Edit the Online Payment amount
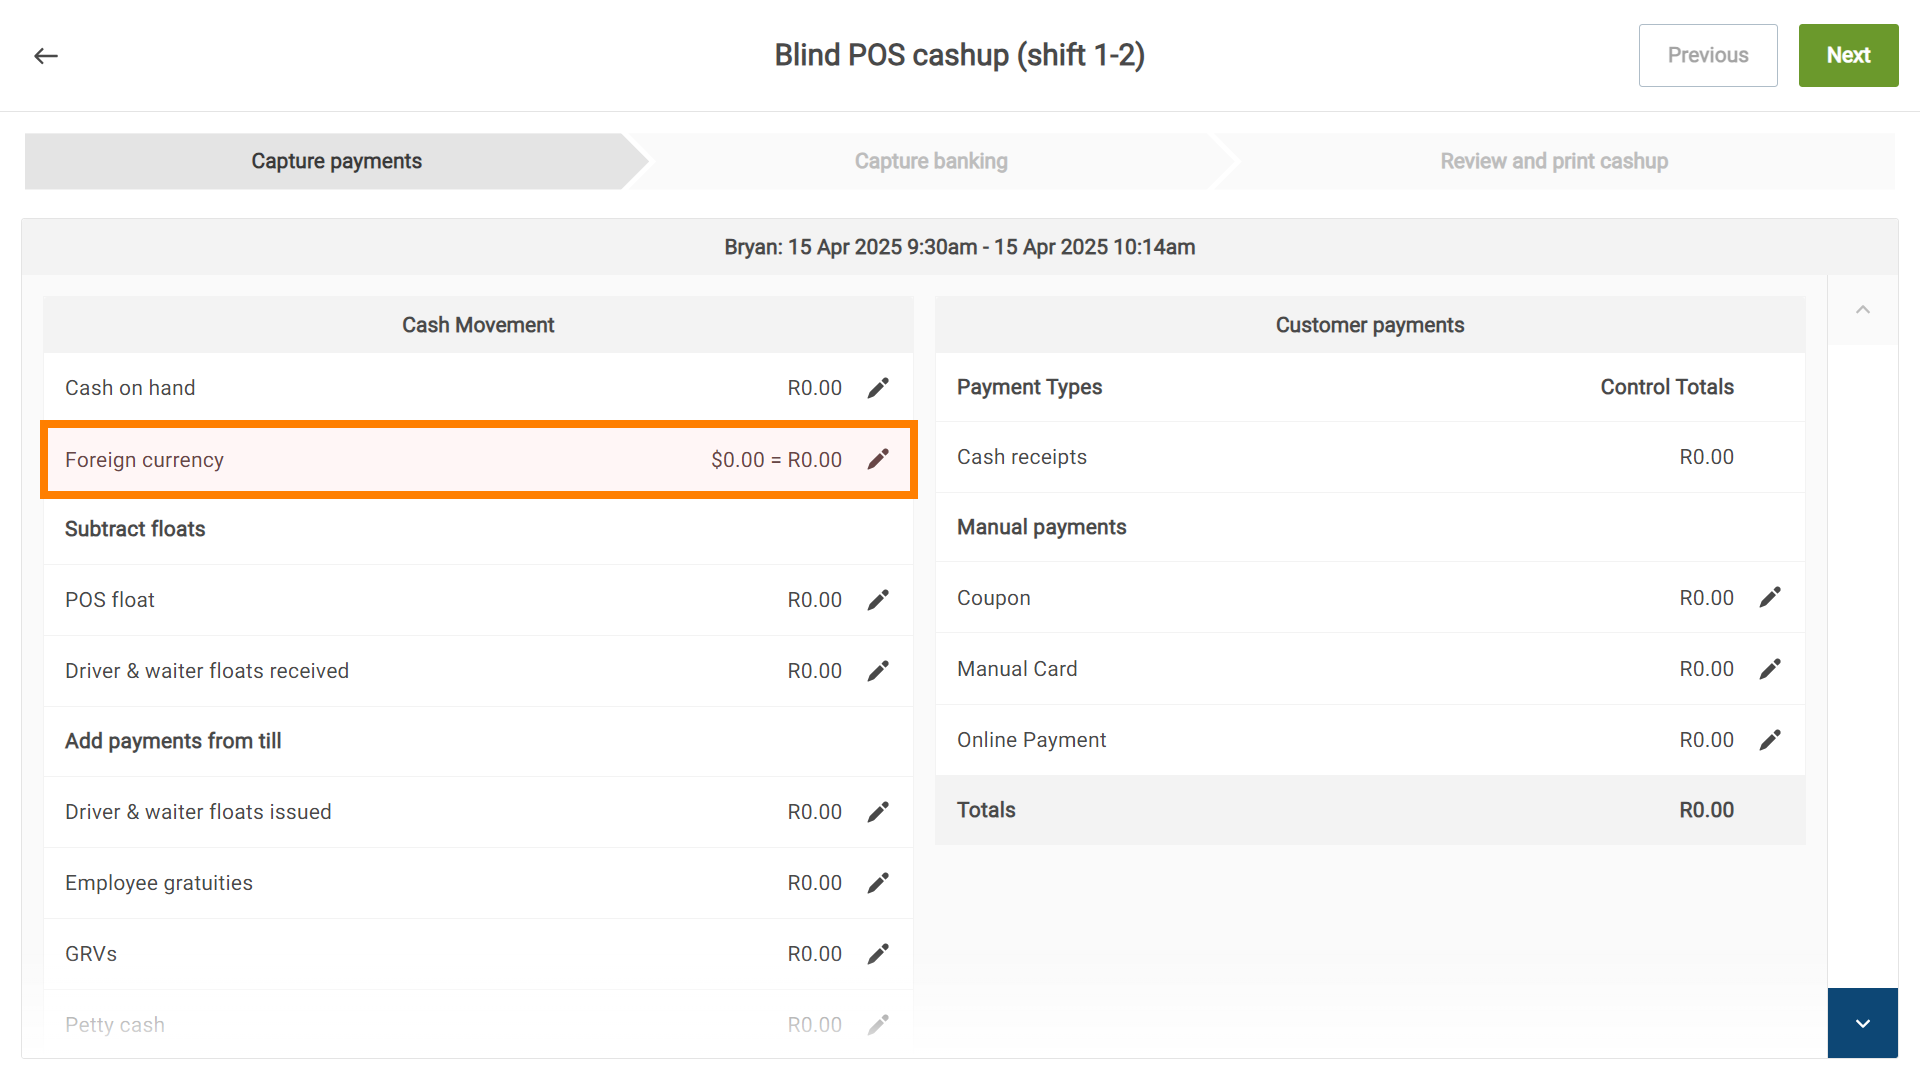 [1770, 740]
